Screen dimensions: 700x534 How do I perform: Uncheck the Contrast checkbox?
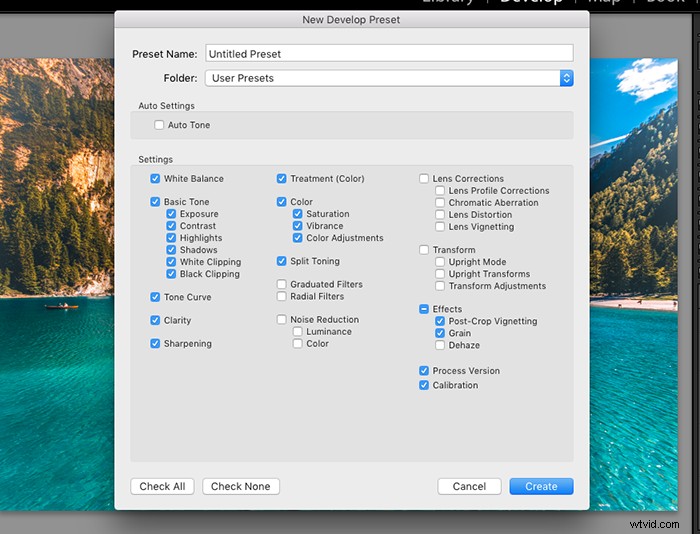[171, 226]
